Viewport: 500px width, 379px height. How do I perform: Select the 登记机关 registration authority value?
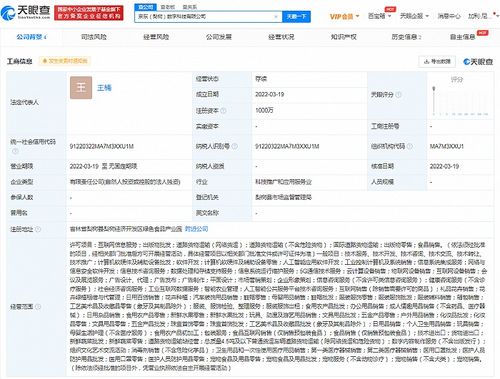(x=283, y=197)
